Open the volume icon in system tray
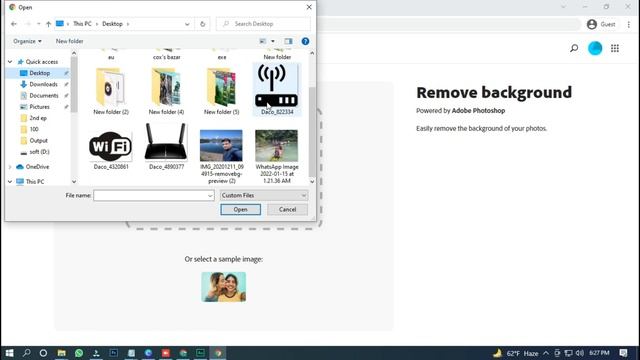 [580, 353]
